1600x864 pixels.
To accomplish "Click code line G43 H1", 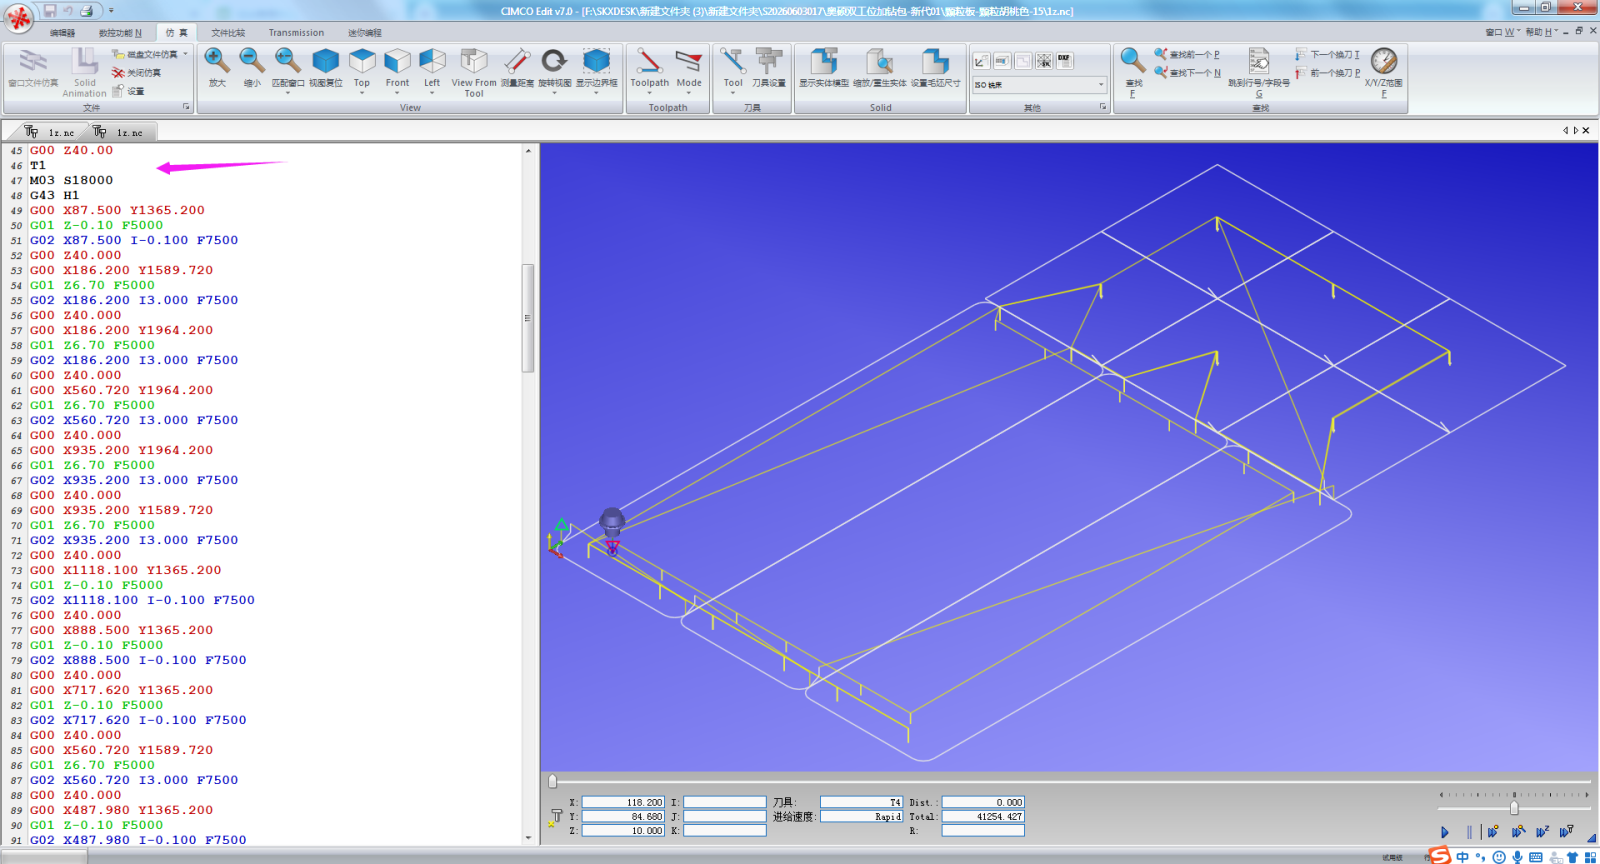I will click(54, 195).
